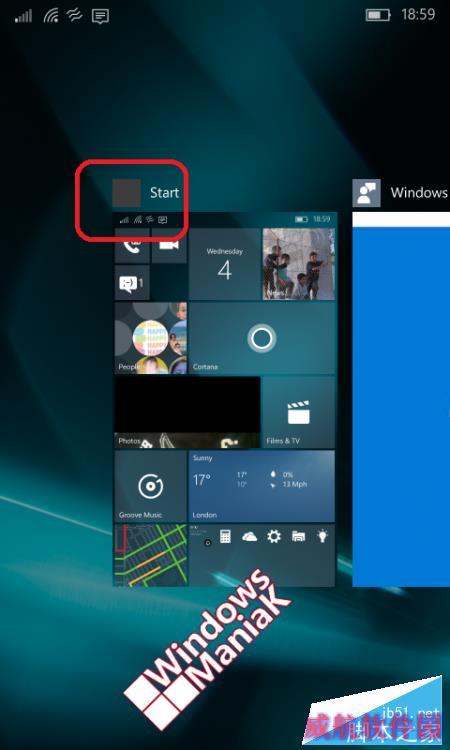Tap the Phone tile
This screenshot has height=750, width=450.
(132, 245)
